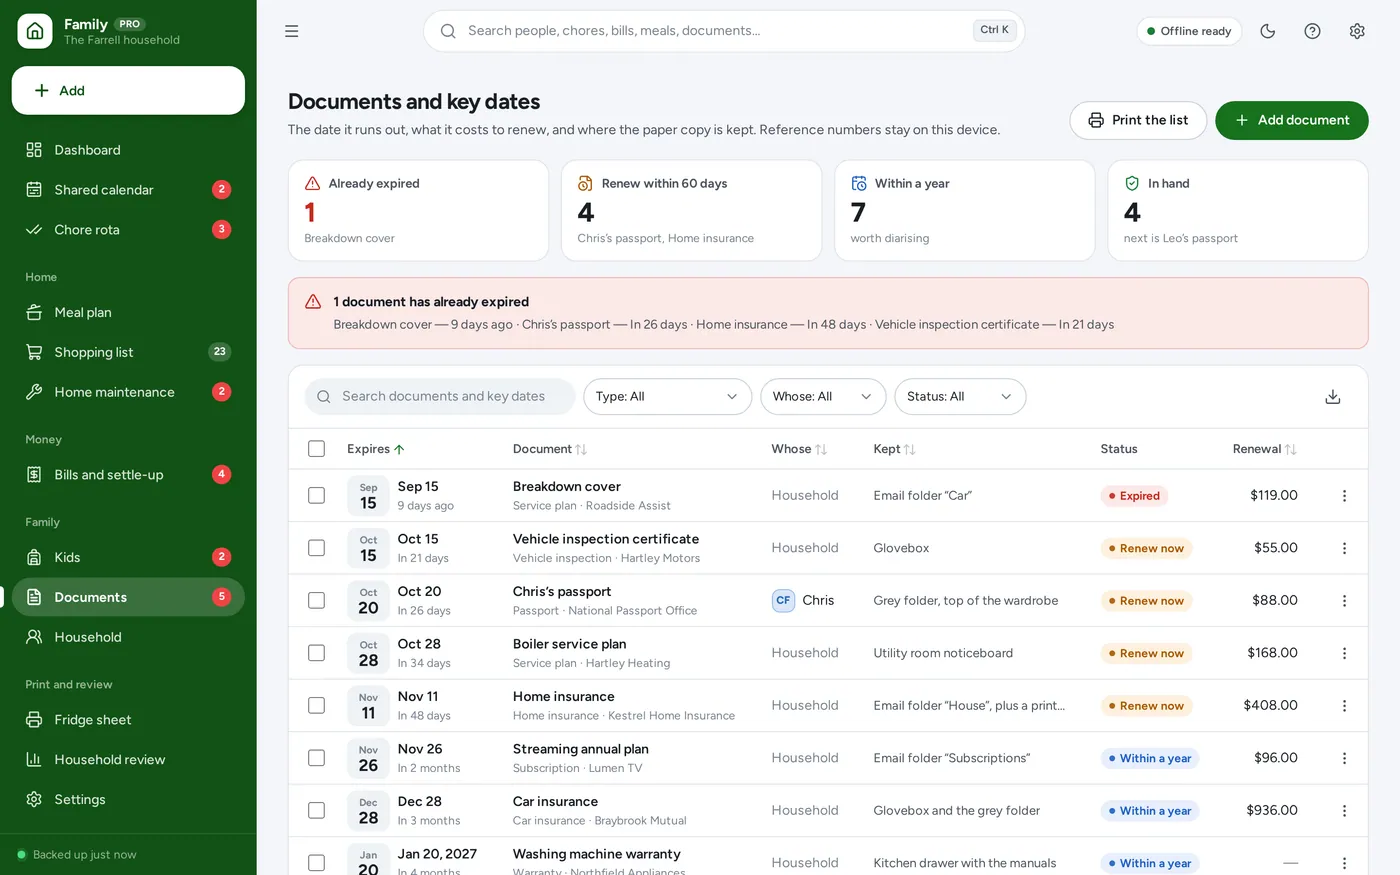
Task: Click the Offline ready status pill
Action: [x=1189, y=31]
